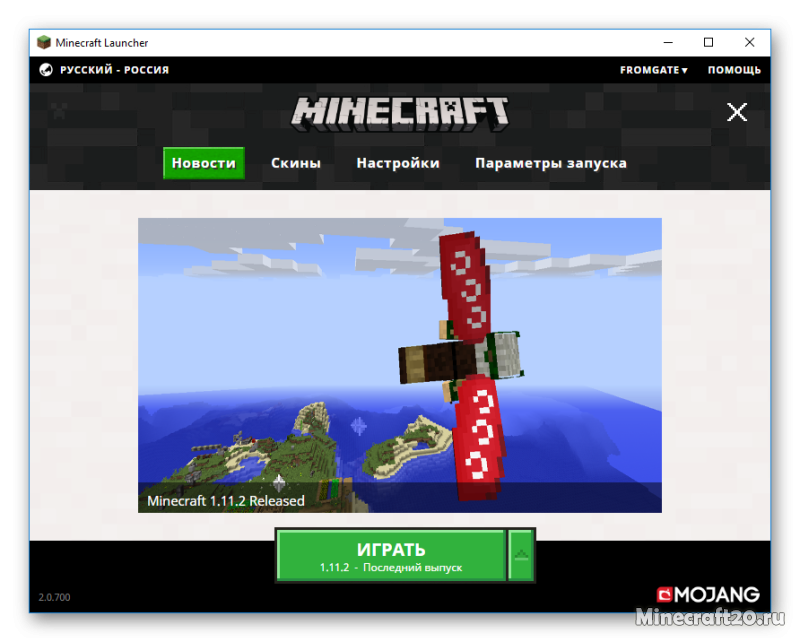Click the Mojang logo
The image size is (800, 642).
tap(708, 595)
